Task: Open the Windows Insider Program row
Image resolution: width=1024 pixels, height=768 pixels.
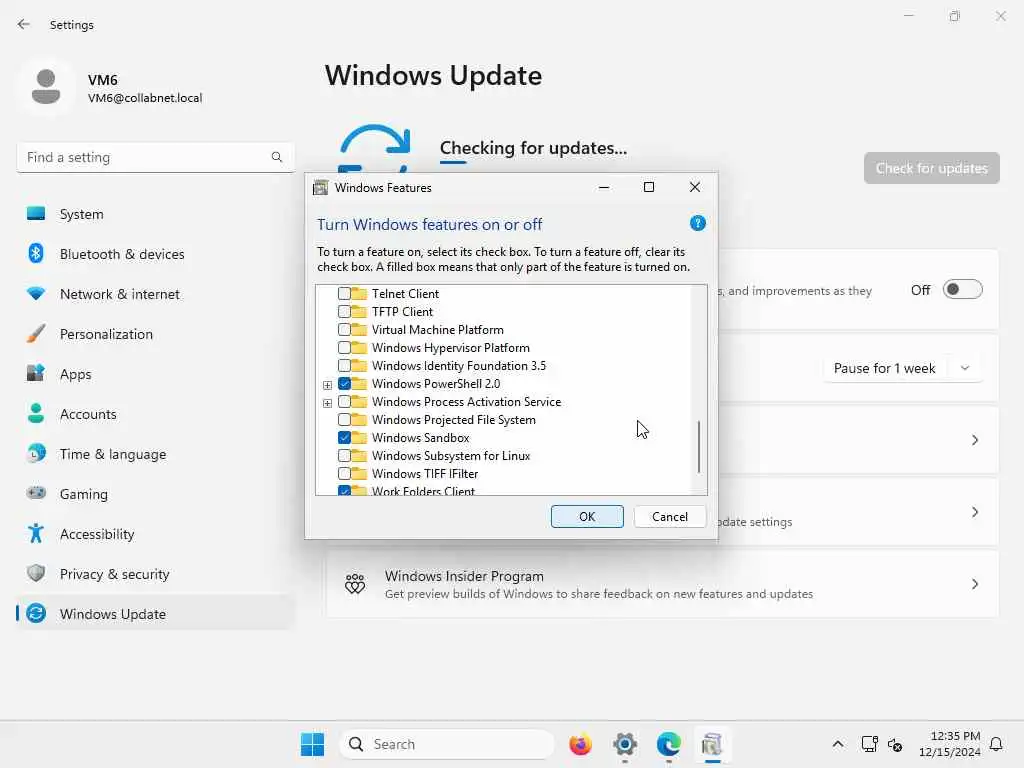Action: [662, 584]
